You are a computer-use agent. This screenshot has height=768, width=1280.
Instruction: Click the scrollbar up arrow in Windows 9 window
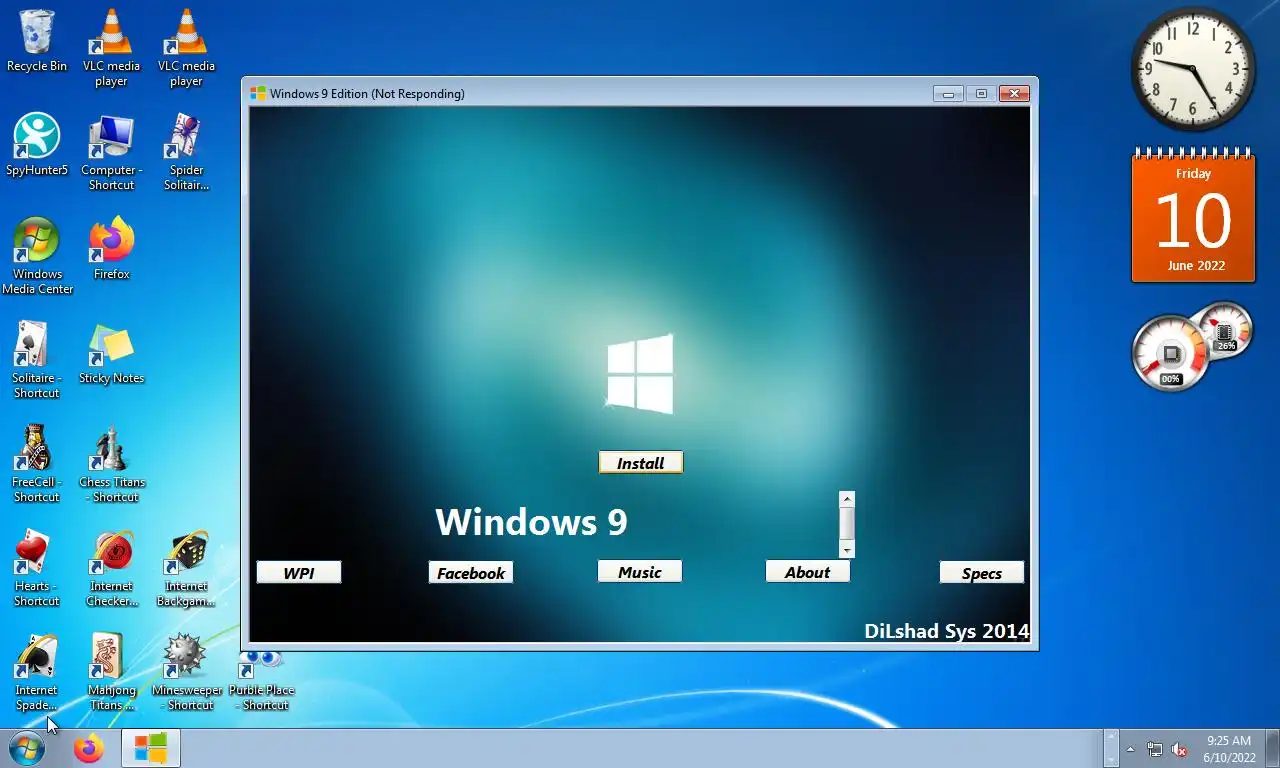pyautogui.click(x=847, y=499)
